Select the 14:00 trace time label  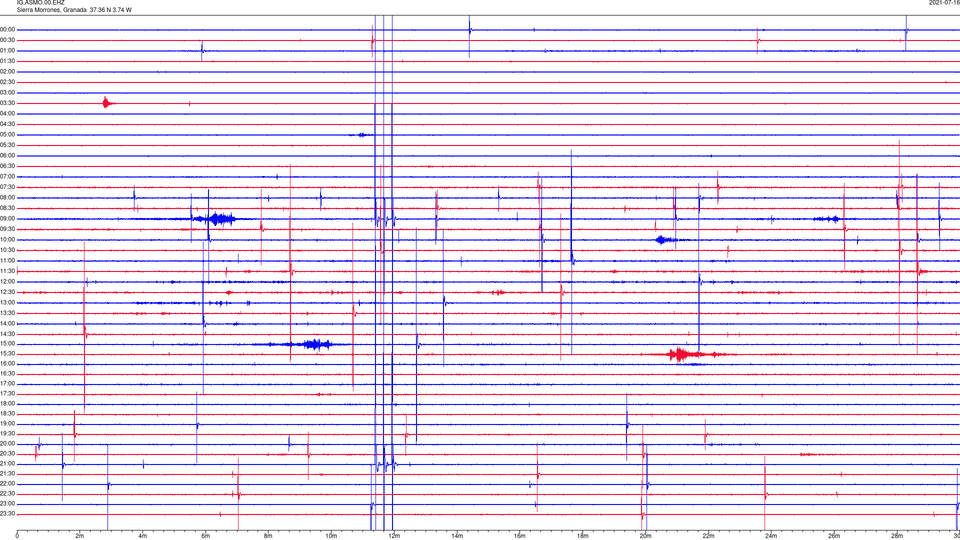click(x=8, y=324)
